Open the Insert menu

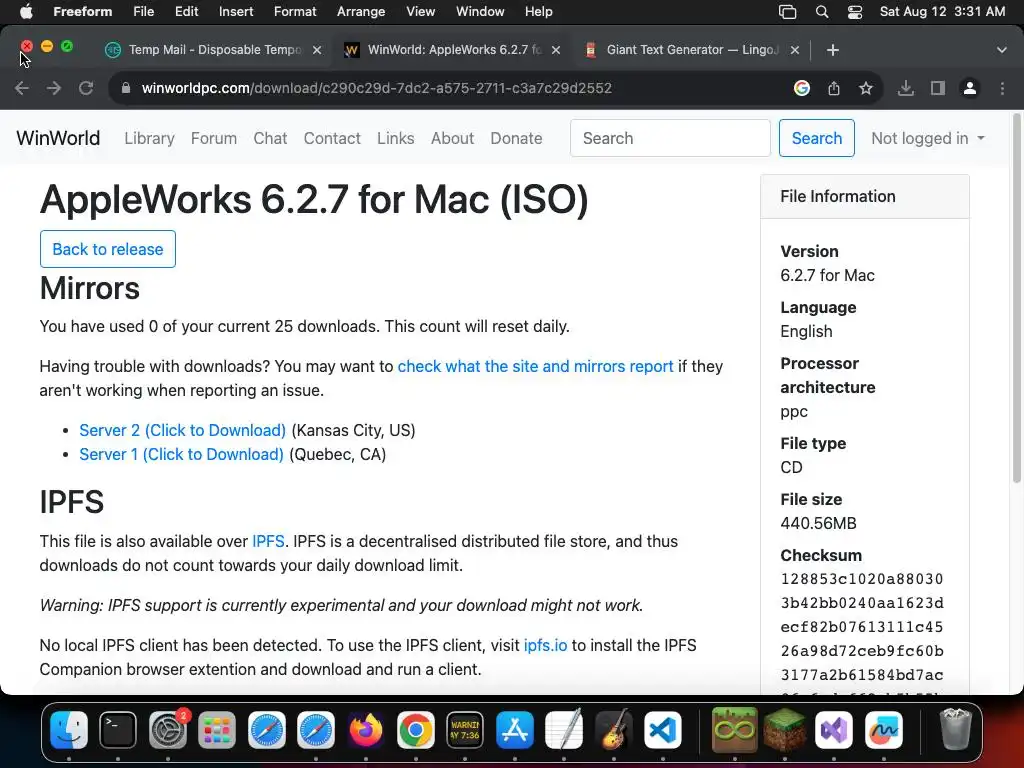(236, 12)
